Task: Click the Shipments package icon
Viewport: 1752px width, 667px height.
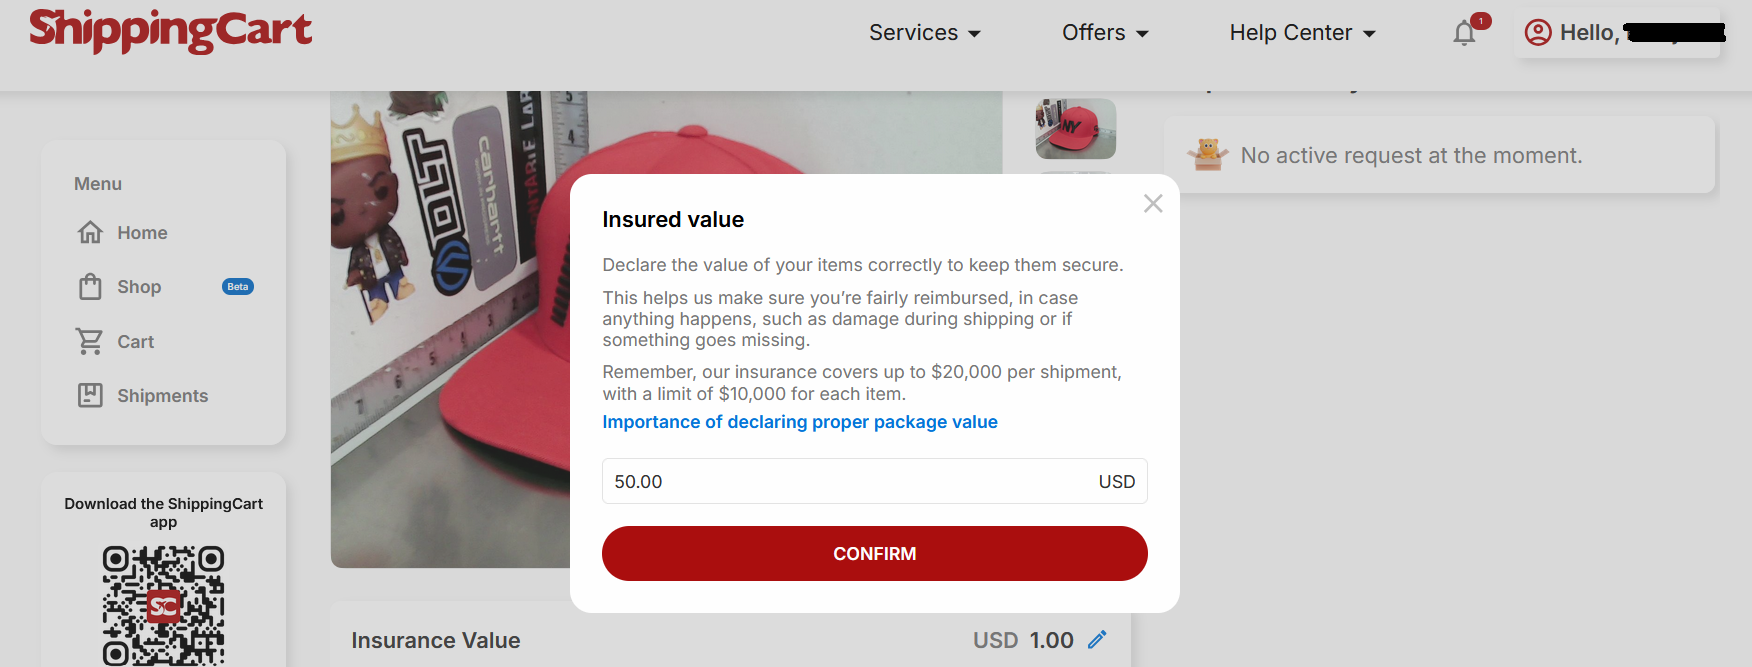Action: pos(90,396)
